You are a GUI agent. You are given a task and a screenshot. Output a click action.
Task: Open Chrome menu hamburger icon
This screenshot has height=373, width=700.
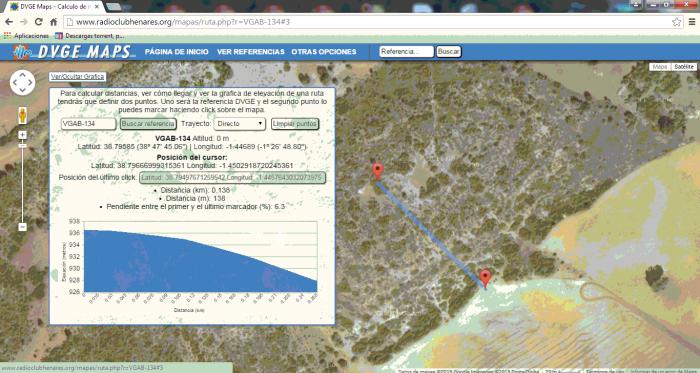click(692, 22)
